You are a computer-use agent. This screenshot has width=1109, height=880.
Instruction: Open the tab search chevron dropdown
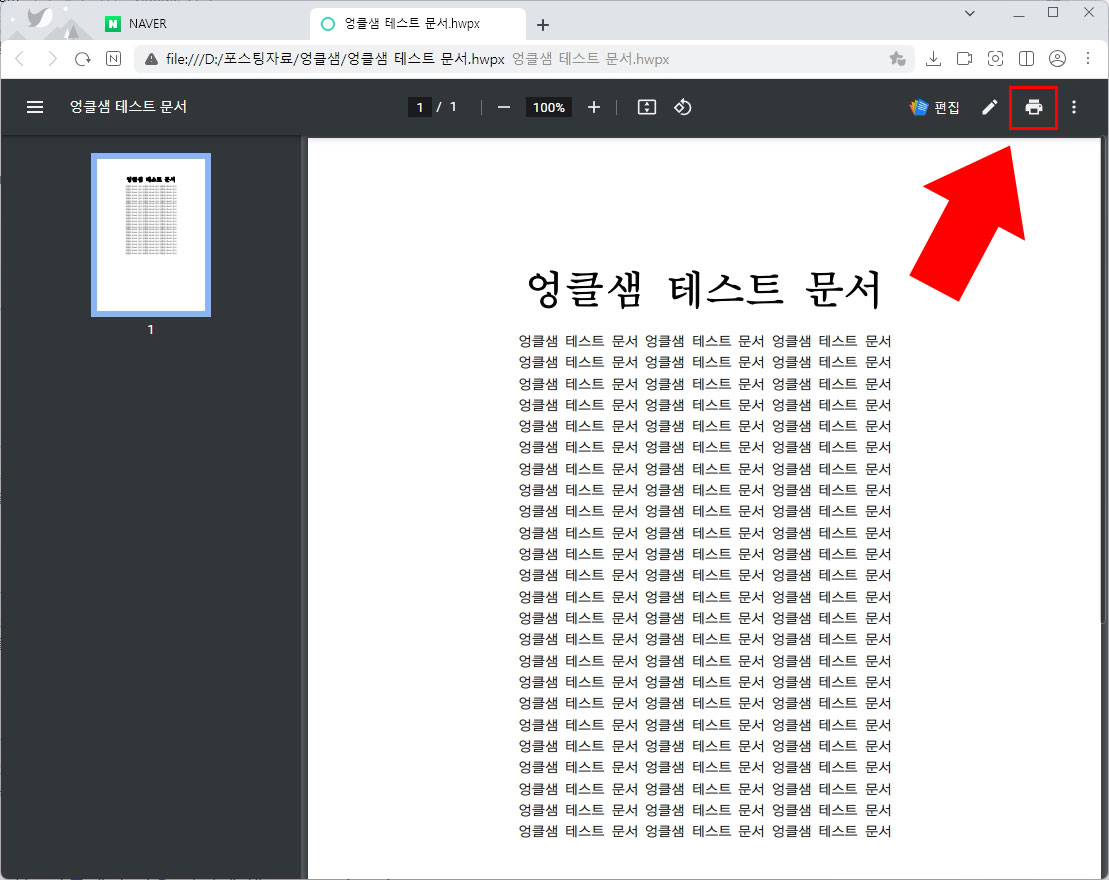click(968, 13)
